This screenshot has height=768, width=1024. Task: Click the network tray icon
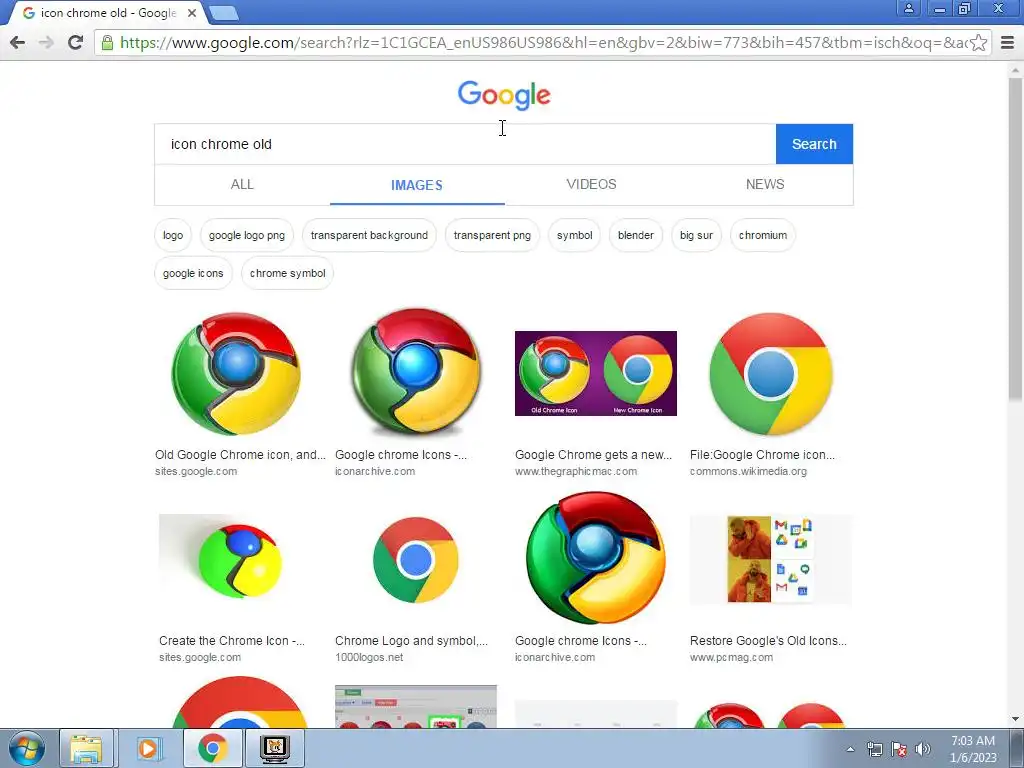coord(874,749)
